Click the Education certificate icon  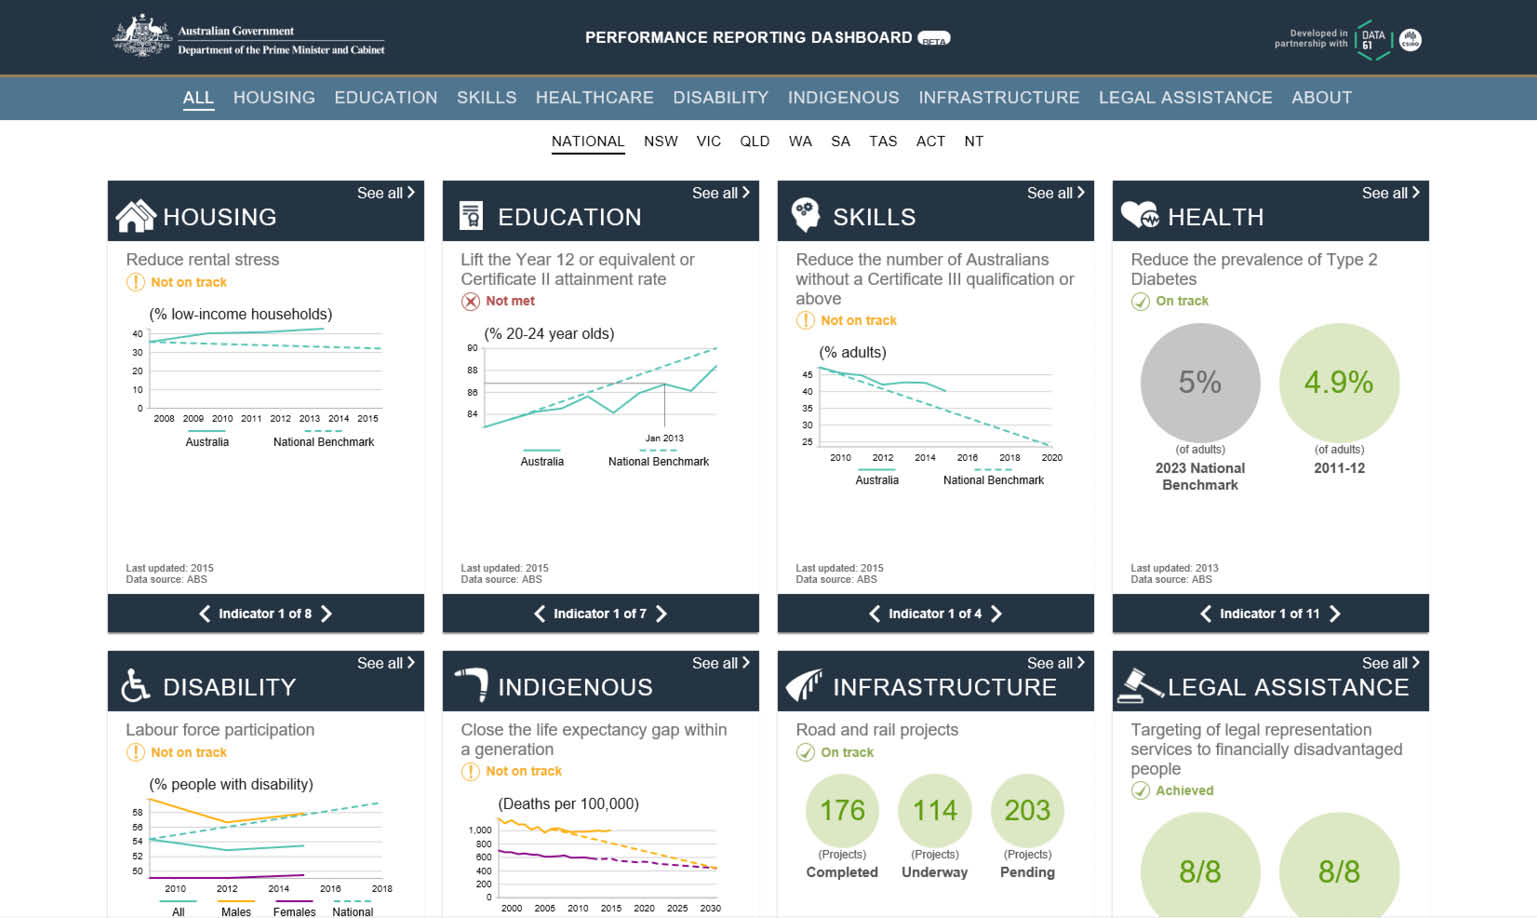click(x=470, y=216)
